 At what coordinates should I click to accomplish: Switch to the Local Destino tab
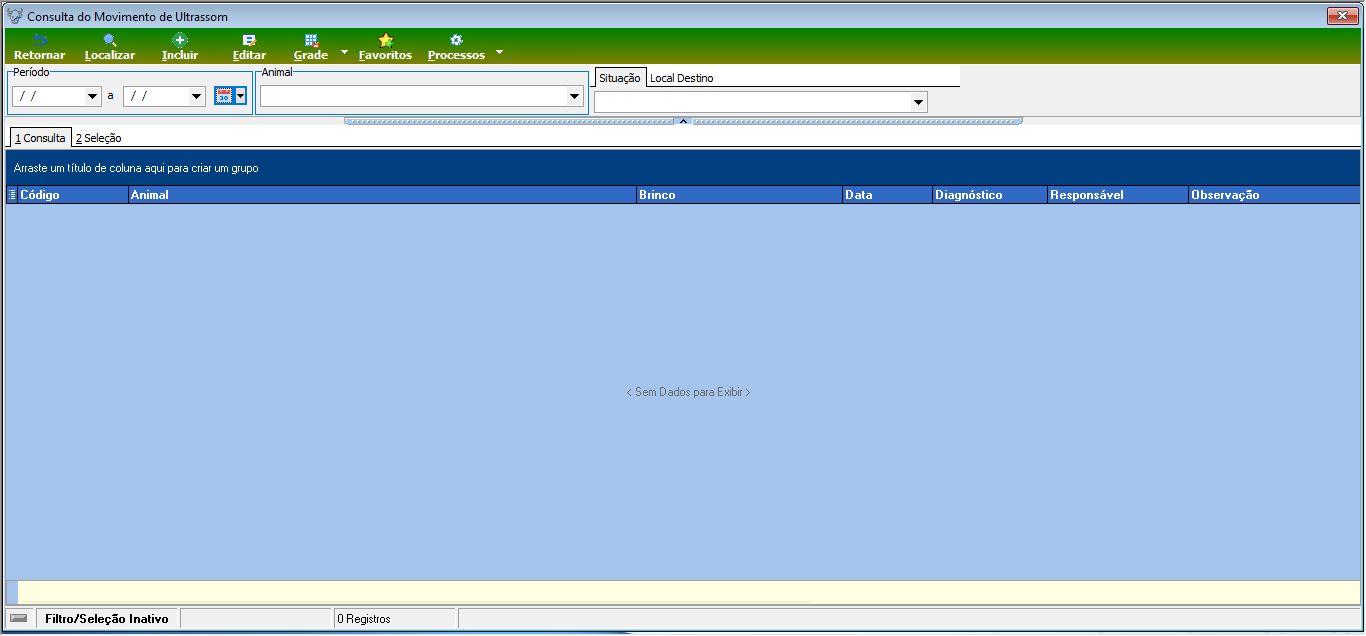(682, 78)
